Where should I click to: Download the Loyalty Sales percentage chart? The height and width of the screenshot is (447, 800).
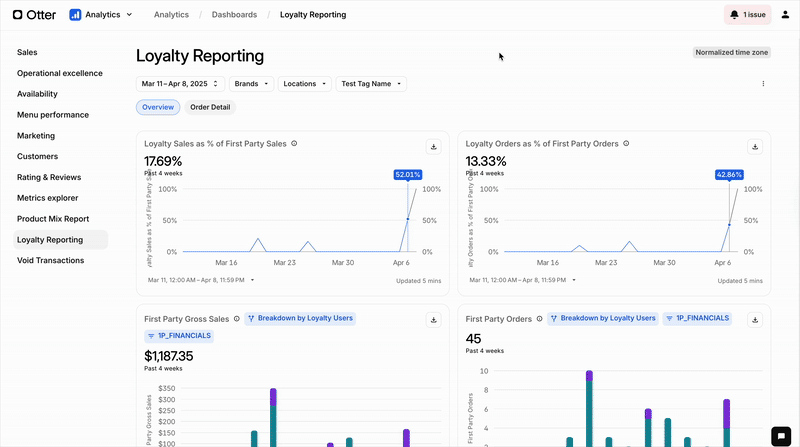[x=434, y=146]
